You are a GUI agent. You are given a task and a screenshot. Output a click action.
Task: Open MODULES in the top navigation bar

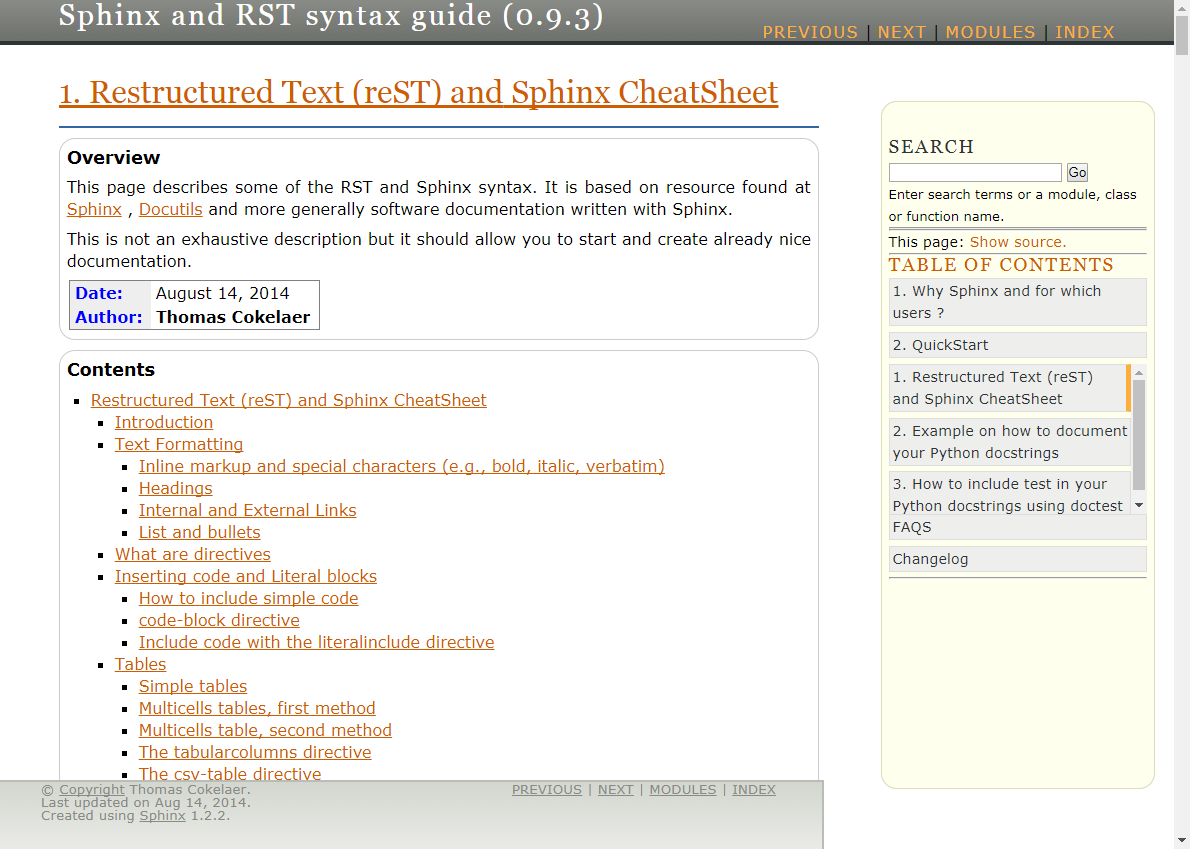(x=989, y=32)
